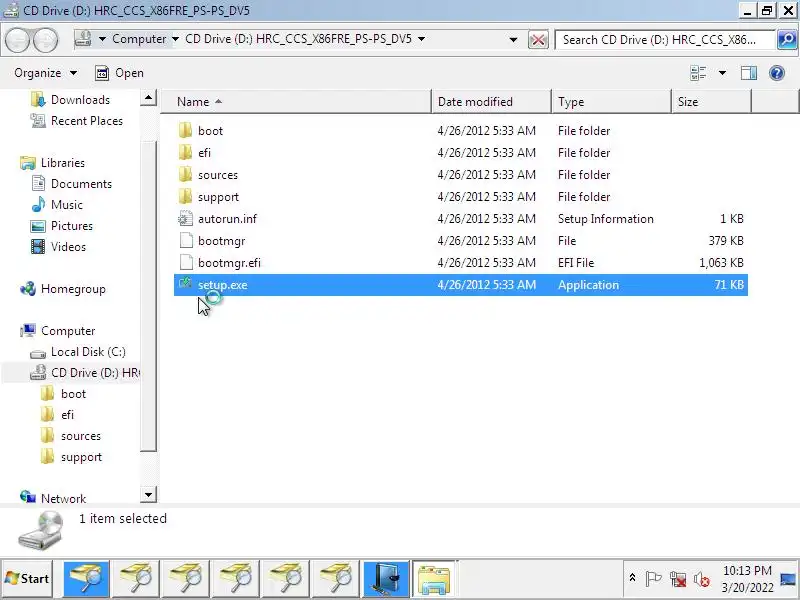
Task: Sort by the Date modified column header
Action: coord(491,102)
